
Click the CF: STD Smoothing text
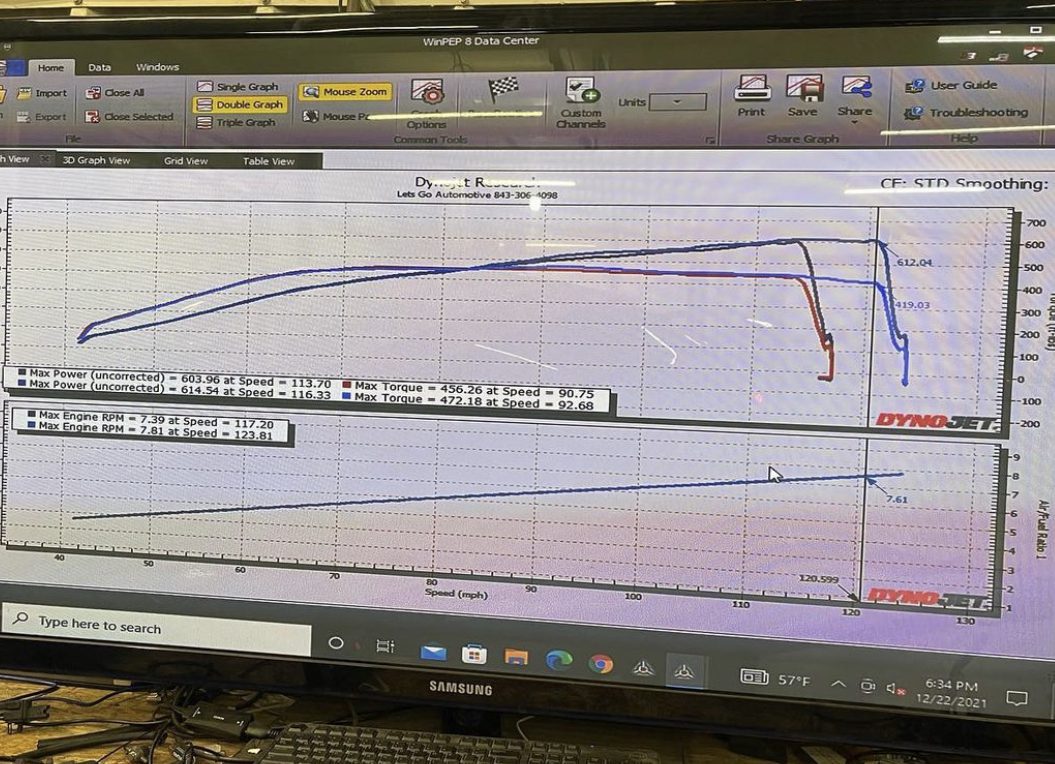(964, 183)
